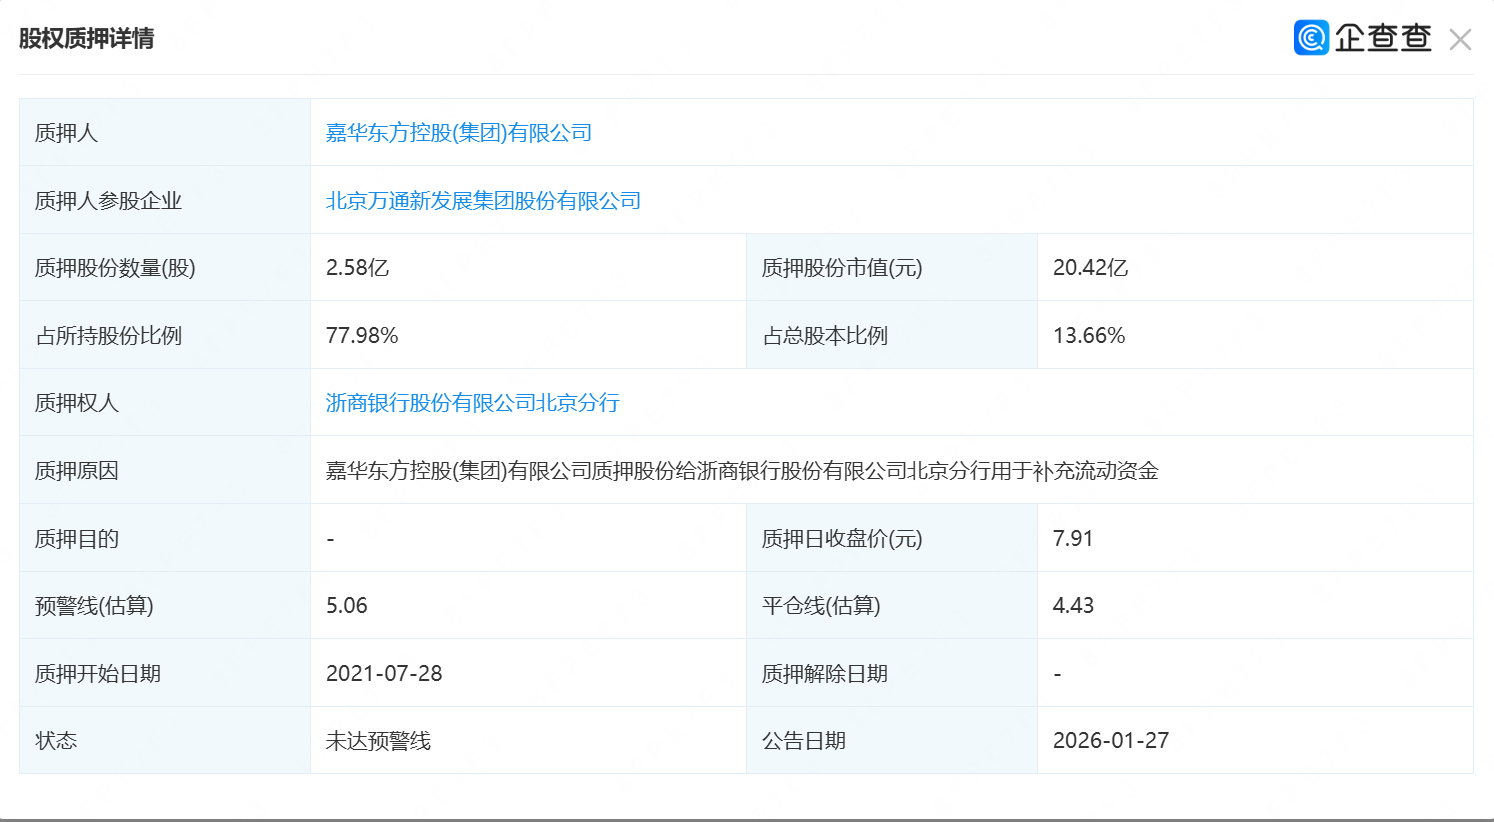Click the 质押目的 row label
Viewport: 1494px width, 822px height.
77,539
